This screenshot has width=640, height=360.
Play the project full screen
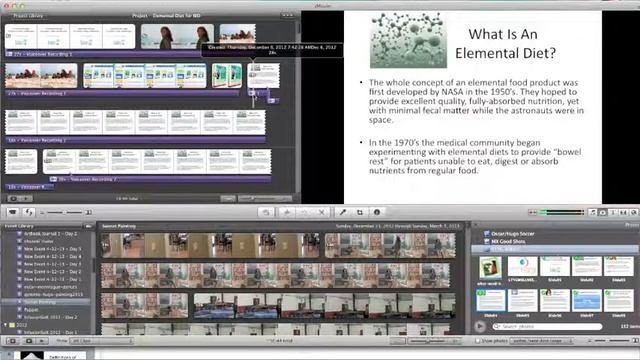pos(13,199)
